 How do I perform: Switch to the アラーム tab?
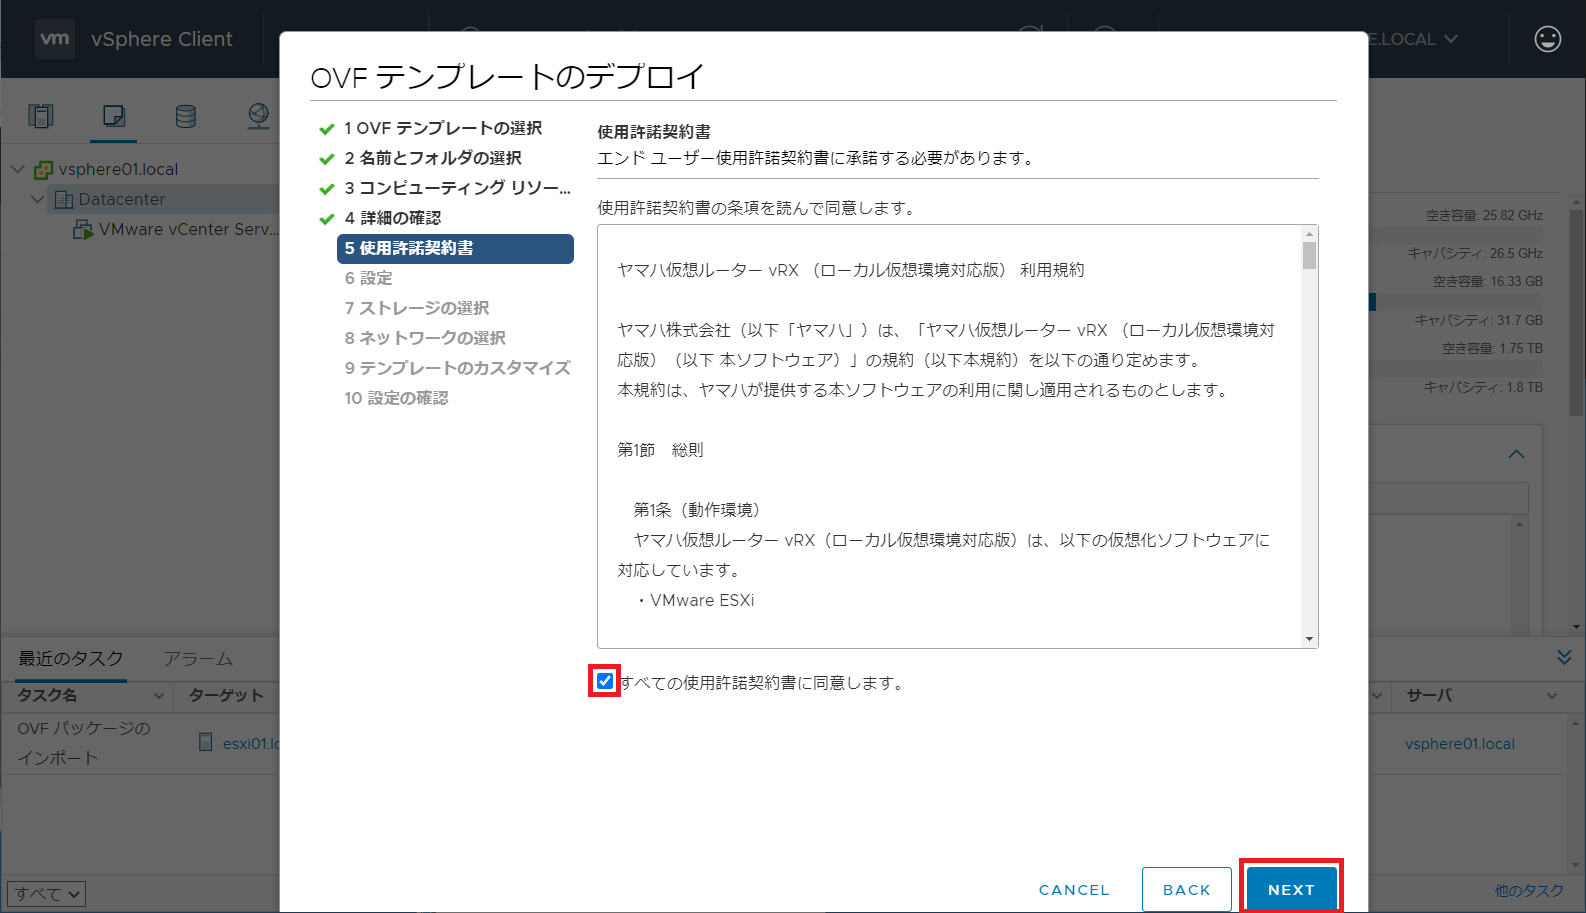pyautogui.click(x=198, y=658)
